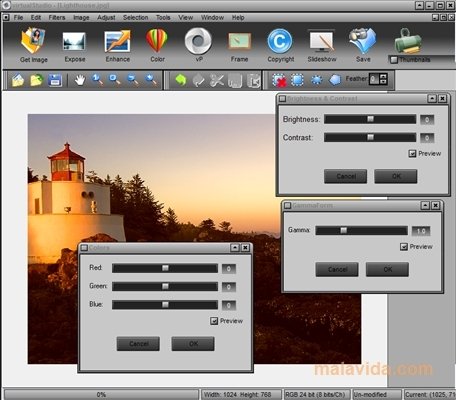
Task: Toggle Preview in GammaForm dialog
Action: point(404,247)
